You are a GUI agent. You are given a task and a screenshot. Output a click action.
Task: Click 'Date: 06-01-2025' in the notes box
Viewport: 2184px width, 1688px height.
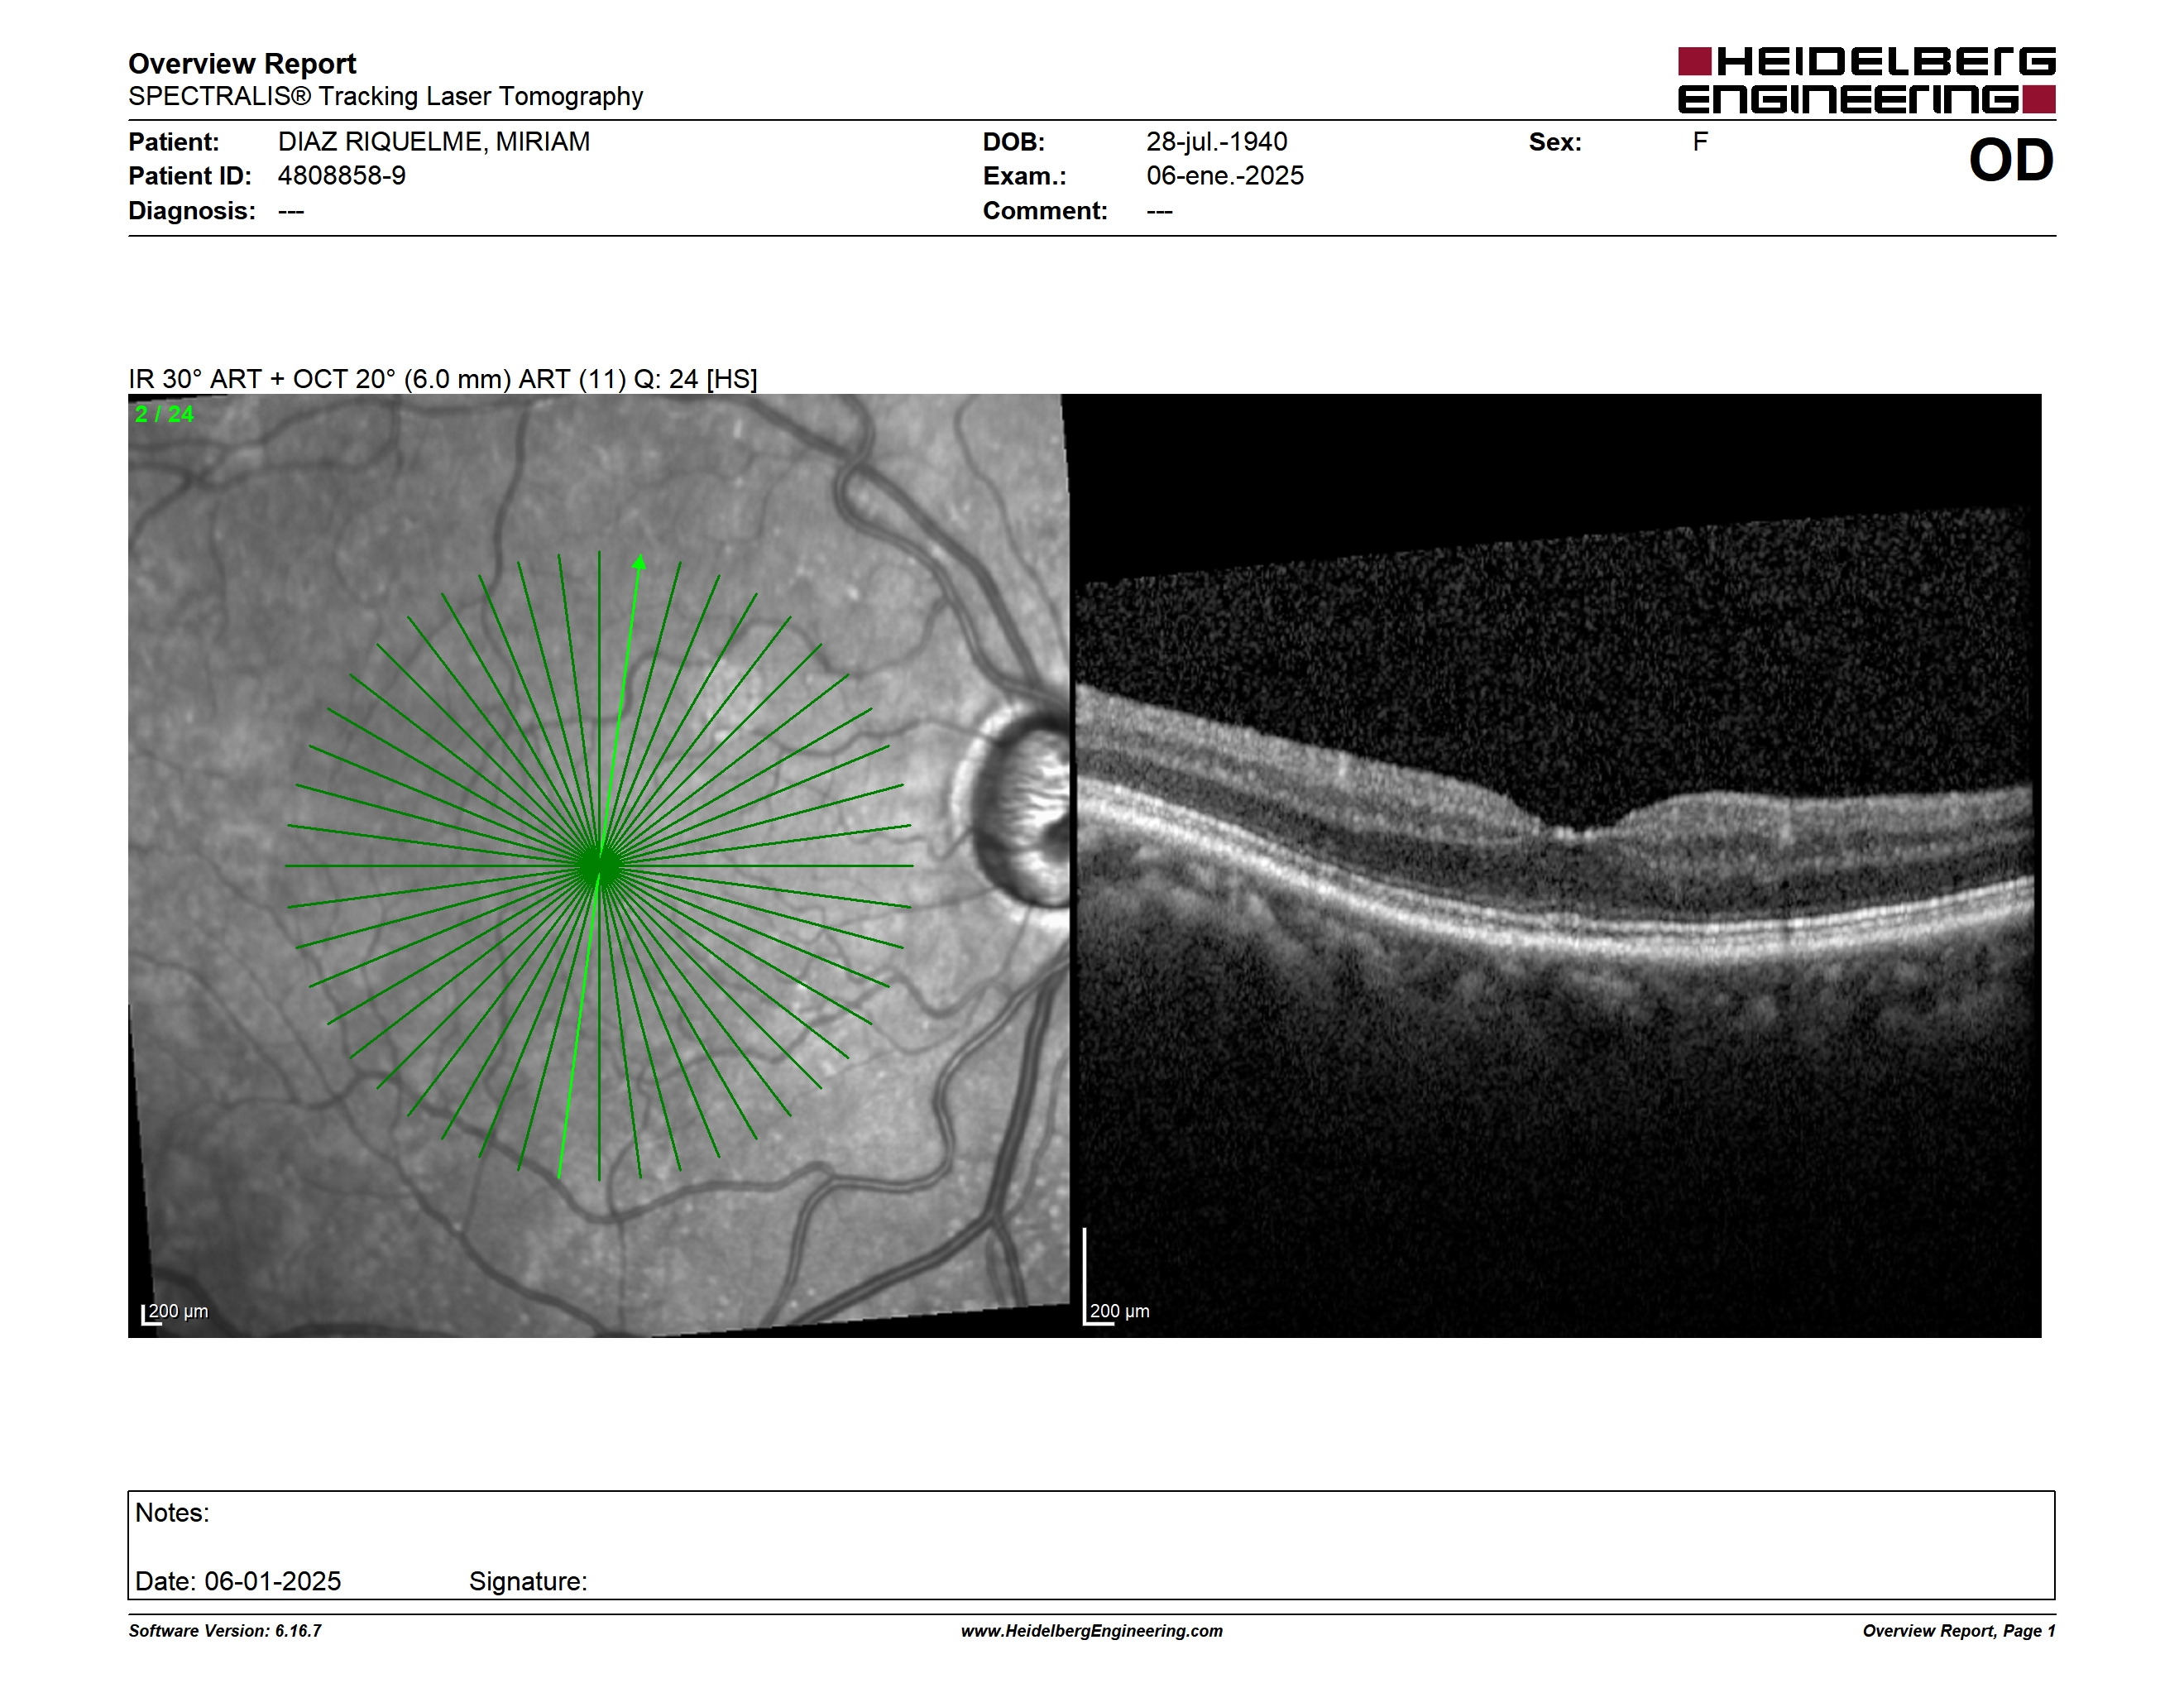(x=238, y=1581)
